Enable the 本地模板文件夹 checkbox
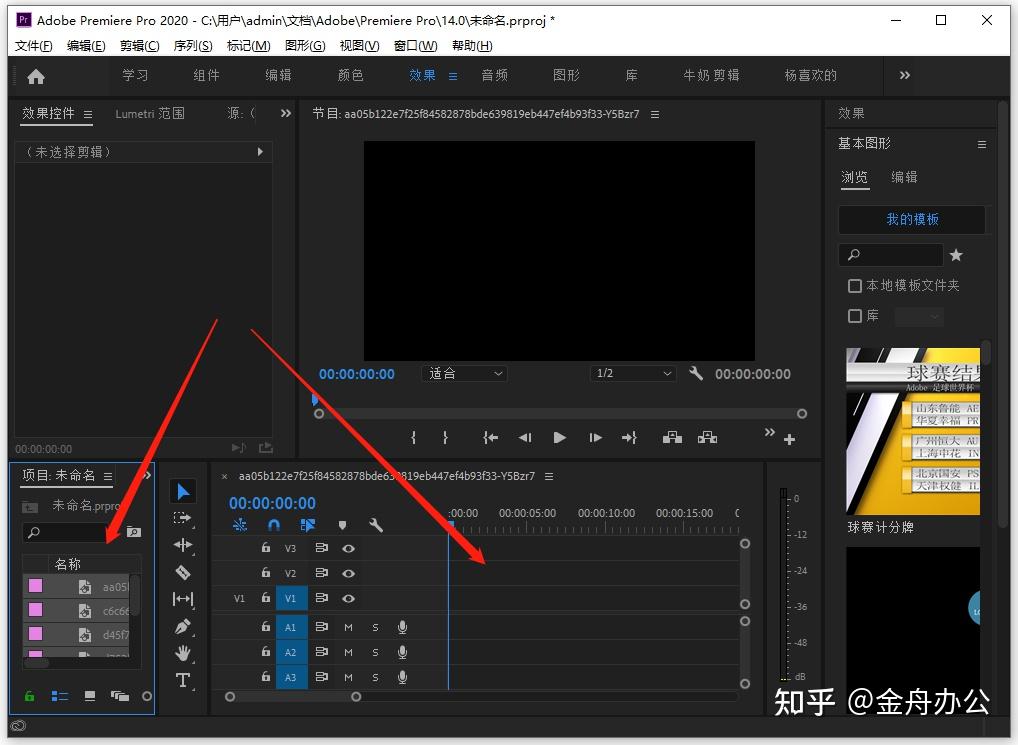This screenshot has width=1018, height=745. [x=855, y=286]
